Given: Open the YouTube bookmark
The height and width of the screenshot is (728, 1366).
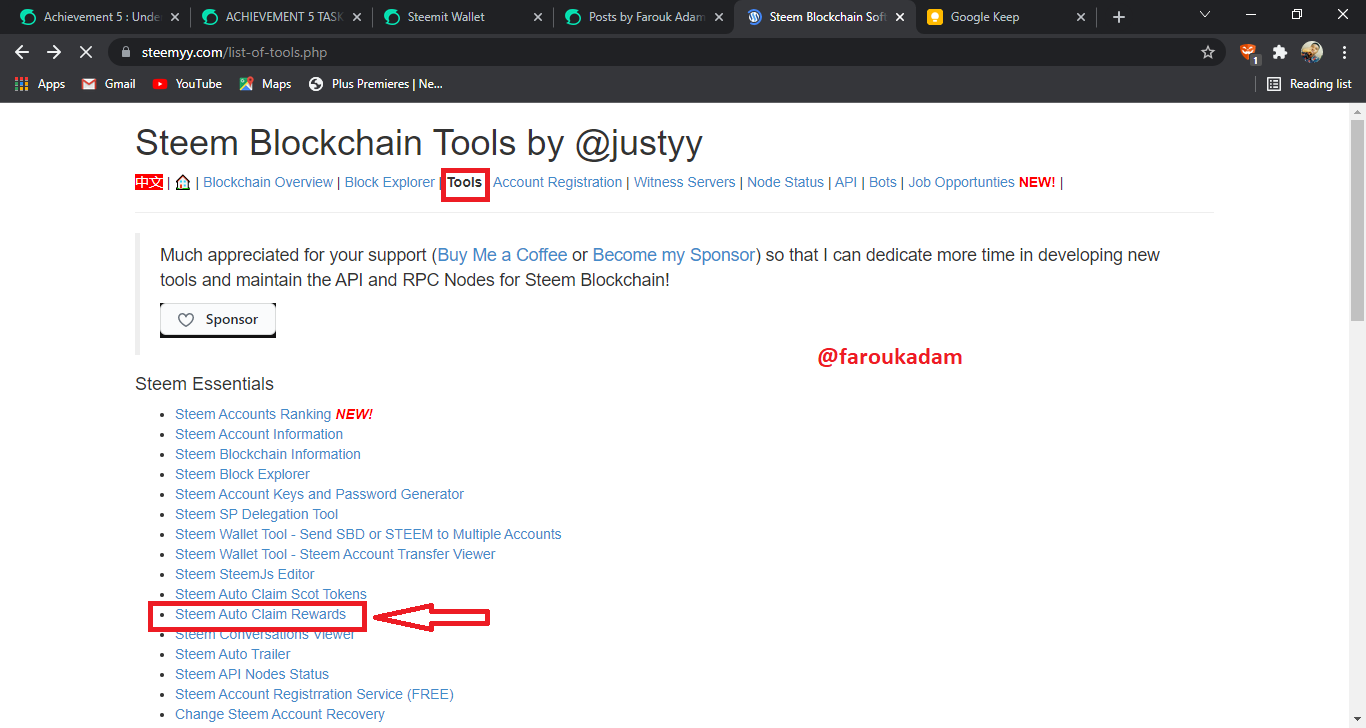Looking at the screenshot, I should point(187,84).
